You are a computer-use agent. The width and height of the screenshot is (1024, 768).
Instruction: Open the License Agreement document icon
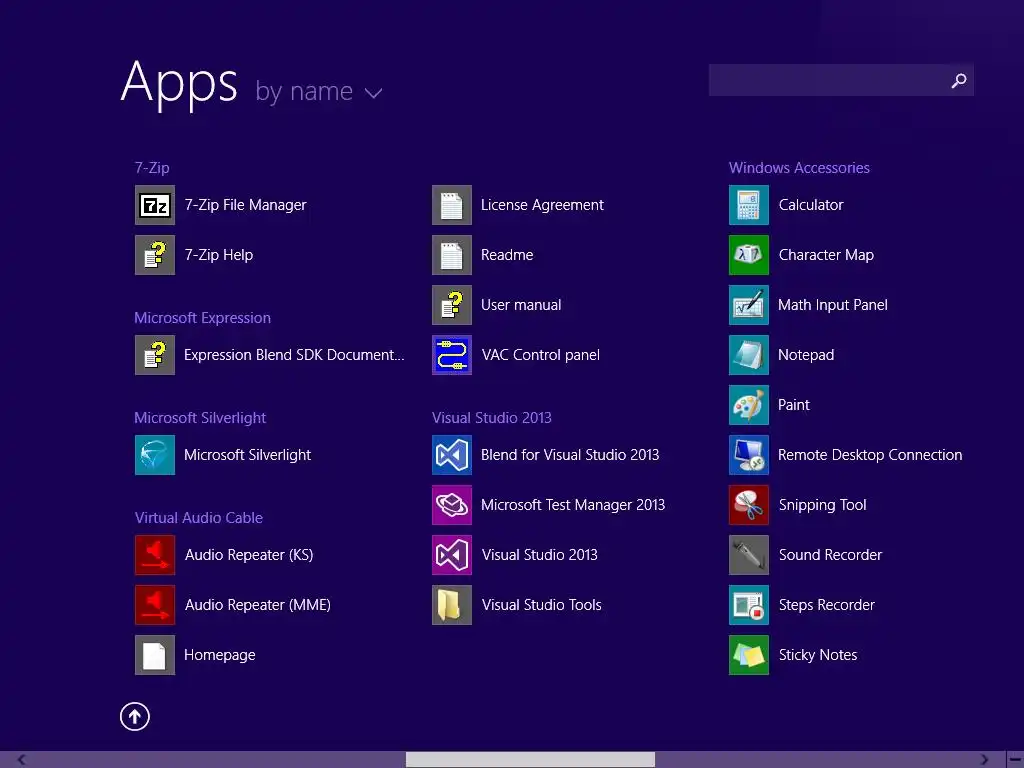click(x=452, y=205)
